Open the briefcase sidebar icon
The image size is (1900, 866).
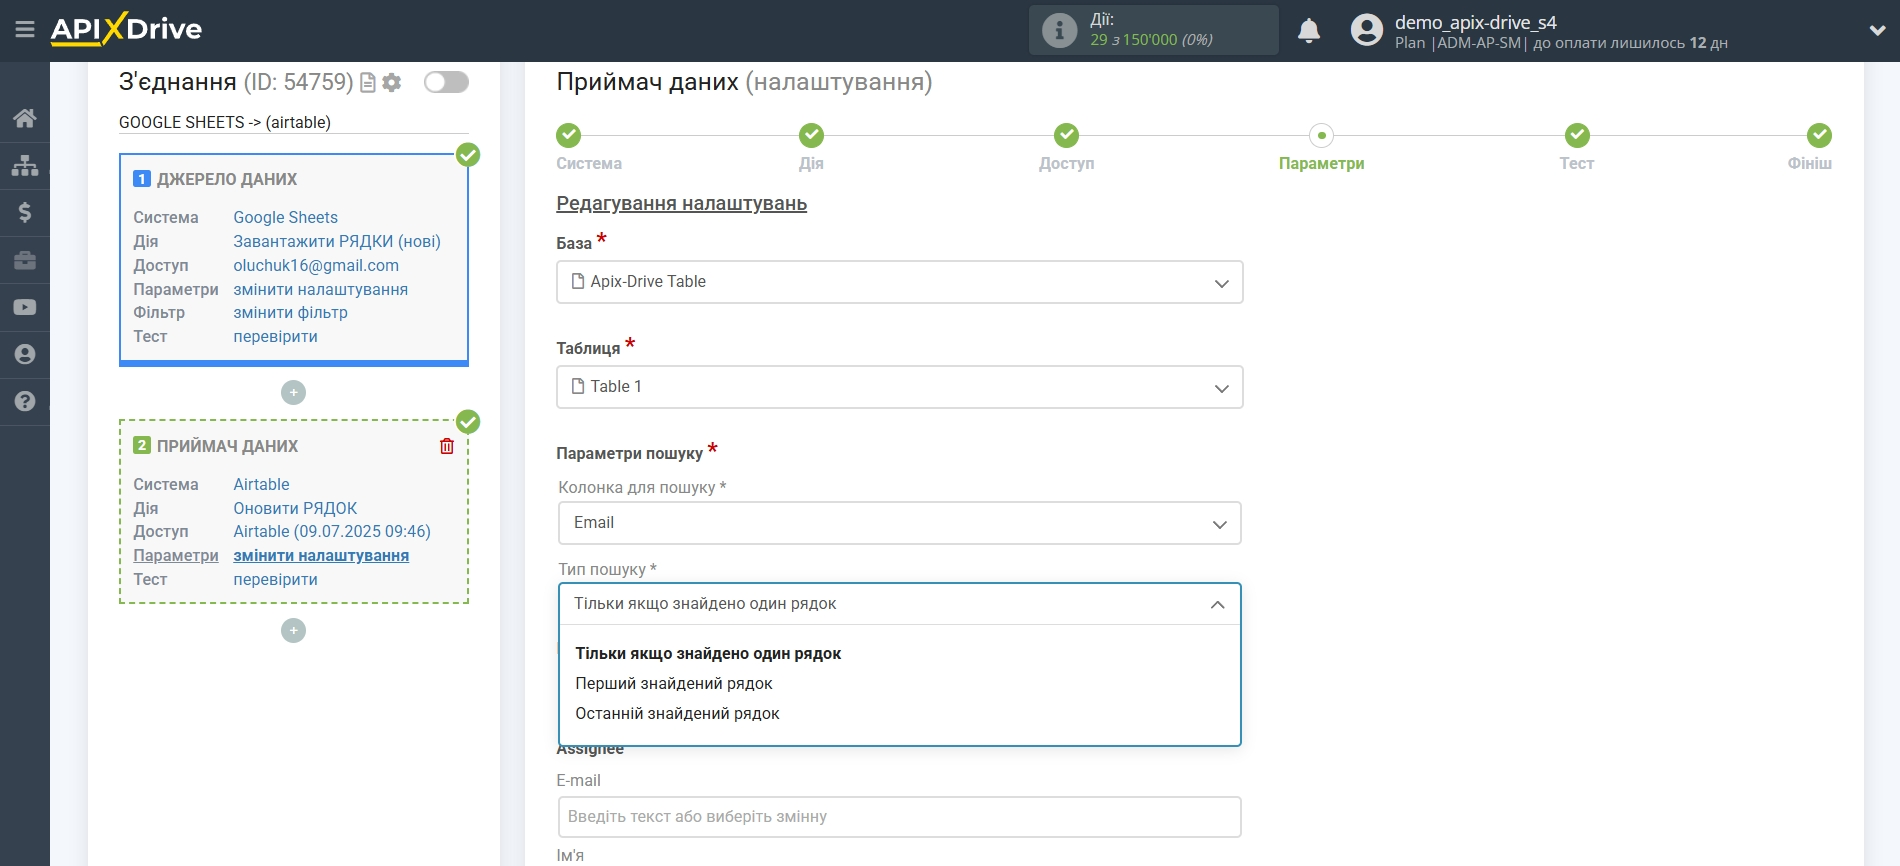tap(25, 260)
